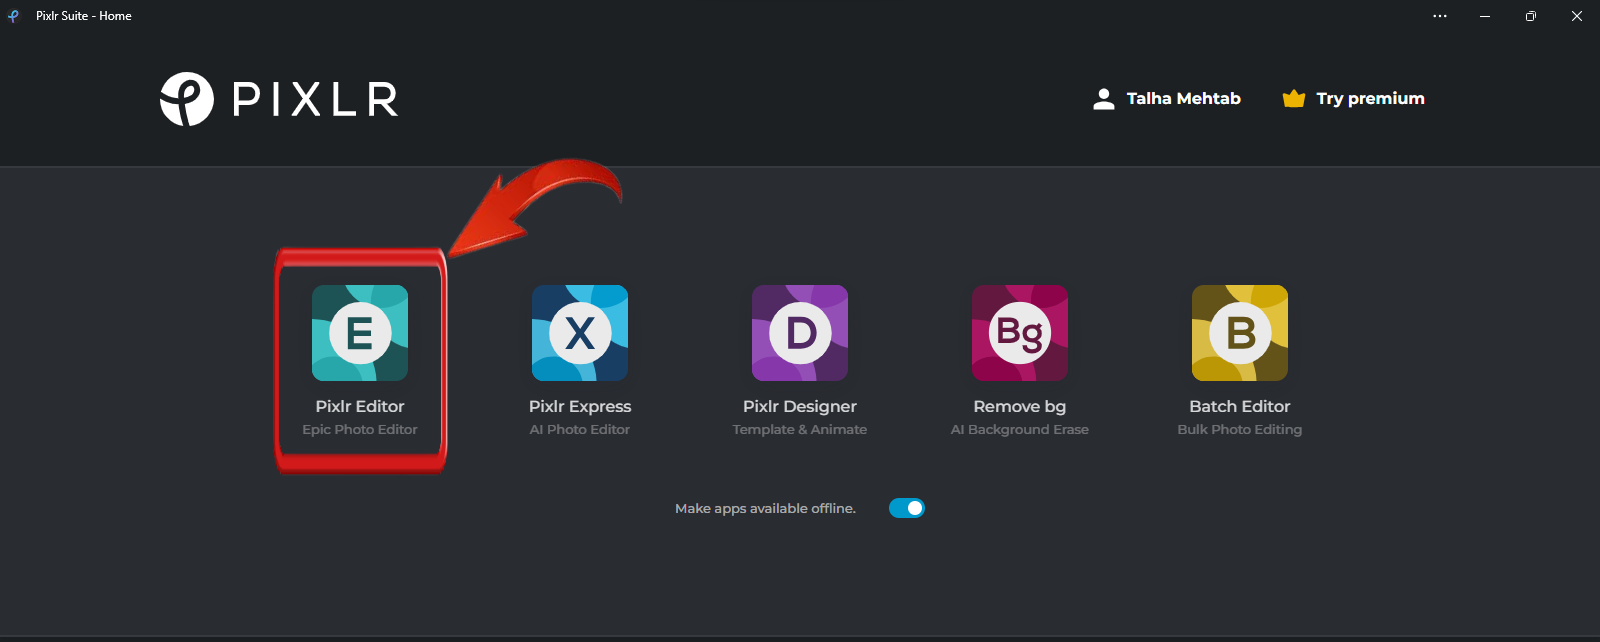Click the Pixlr Editor label
The image size is (1600, 642).
(360, 406)
